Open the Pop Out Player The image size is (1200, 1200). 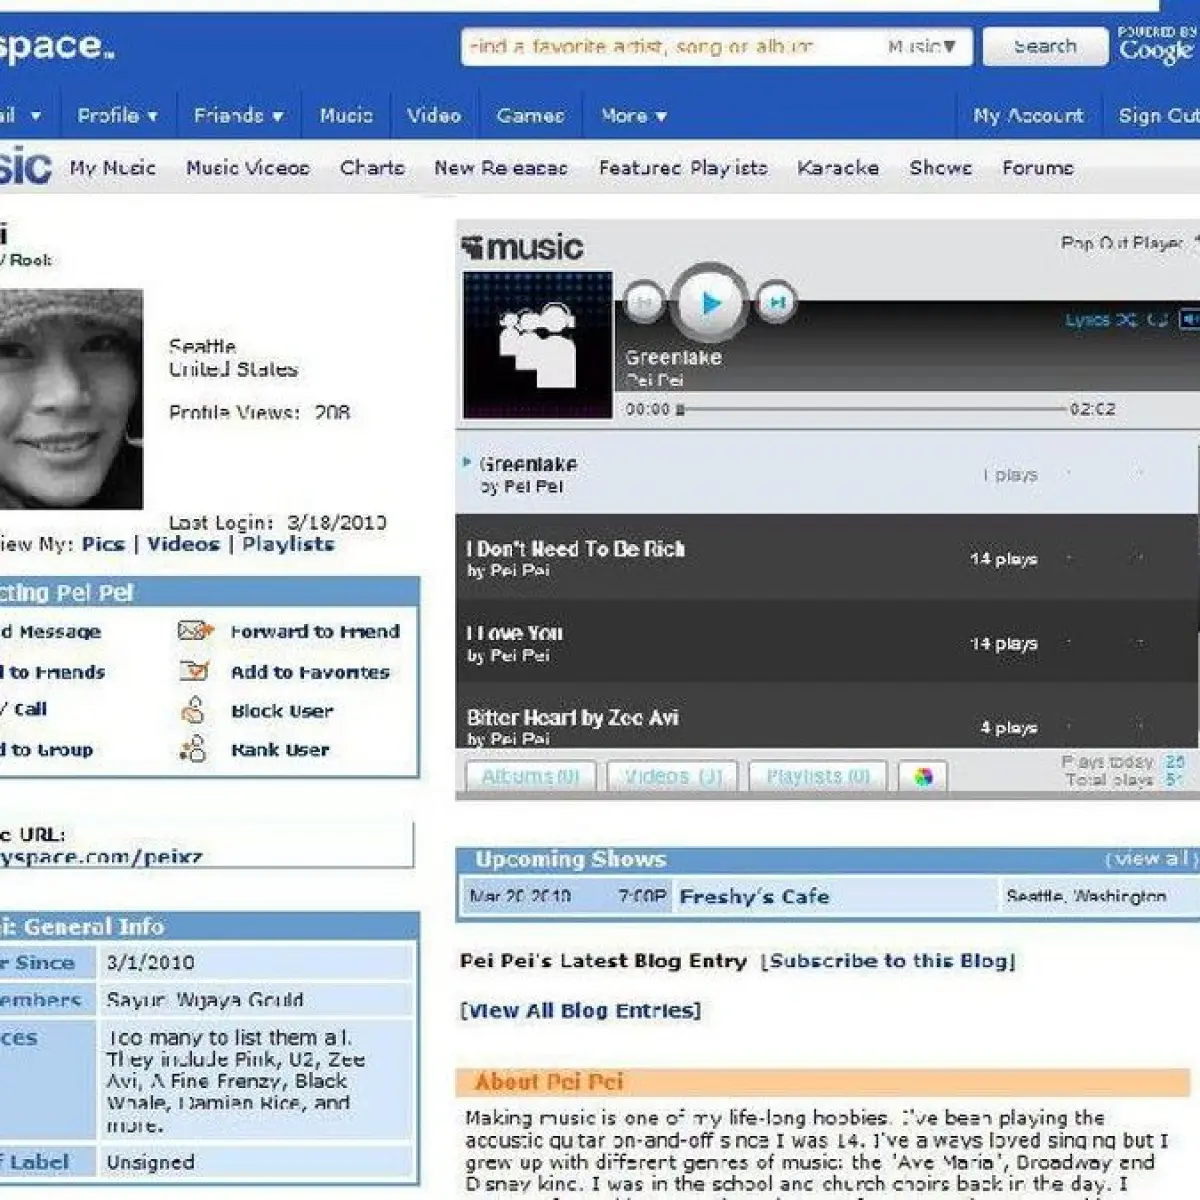1122,243
